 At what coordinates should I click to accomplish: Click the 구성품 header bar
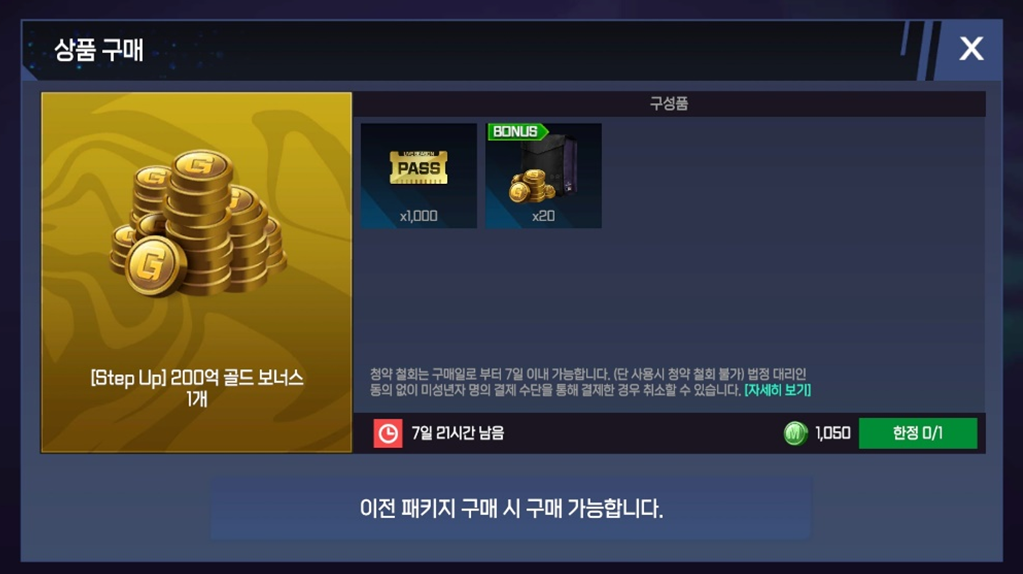[669, 104]
